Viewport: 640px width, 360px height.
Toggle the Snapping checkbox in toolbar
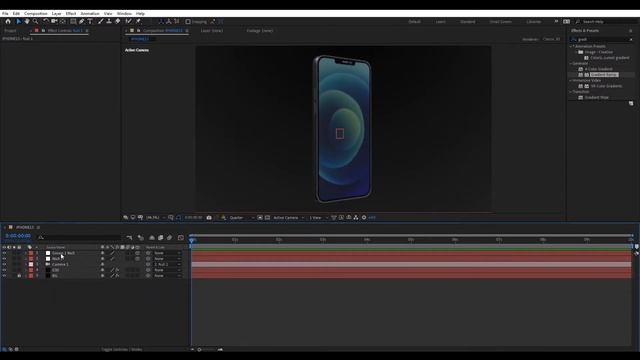point(188,22)
